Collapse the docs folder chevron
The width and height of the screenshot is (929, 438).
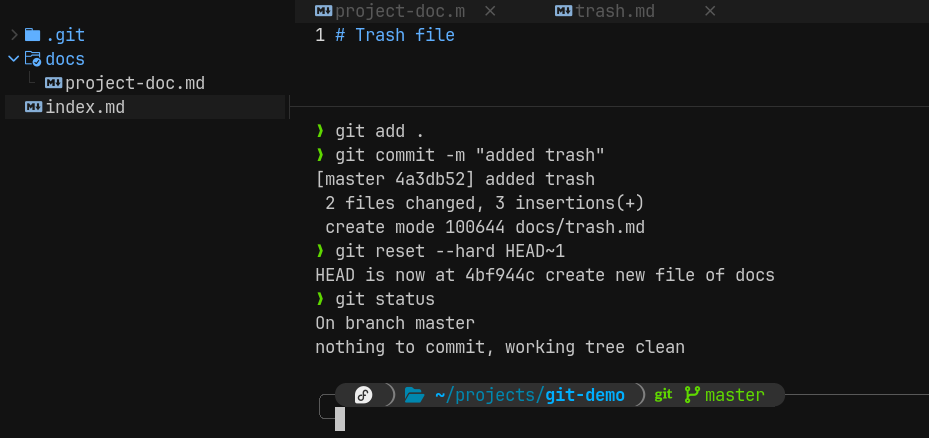tap(14, 59)
